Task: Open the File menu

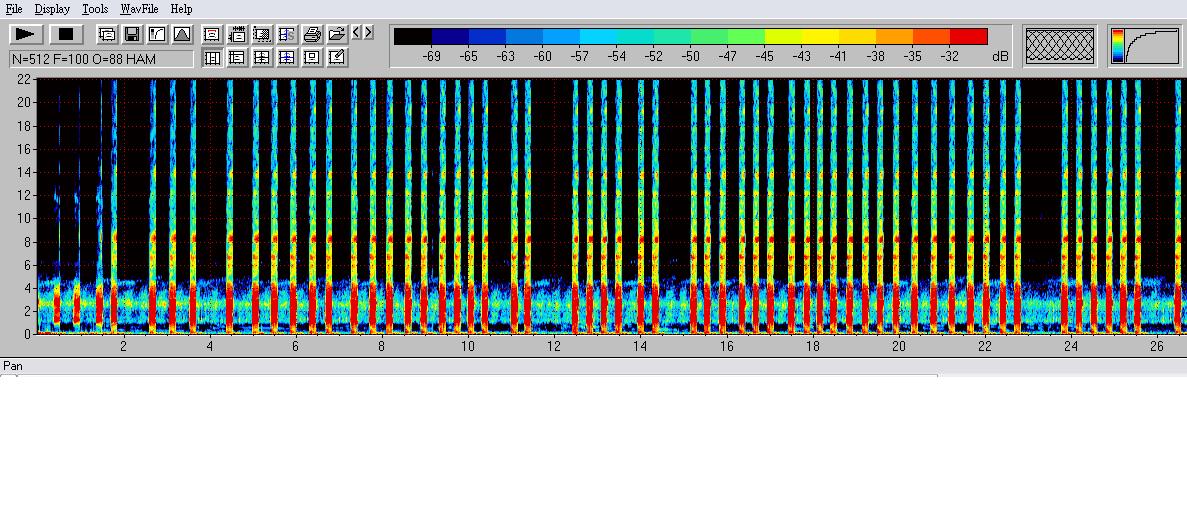Action: pyautogui.click(x=14, y=9)
